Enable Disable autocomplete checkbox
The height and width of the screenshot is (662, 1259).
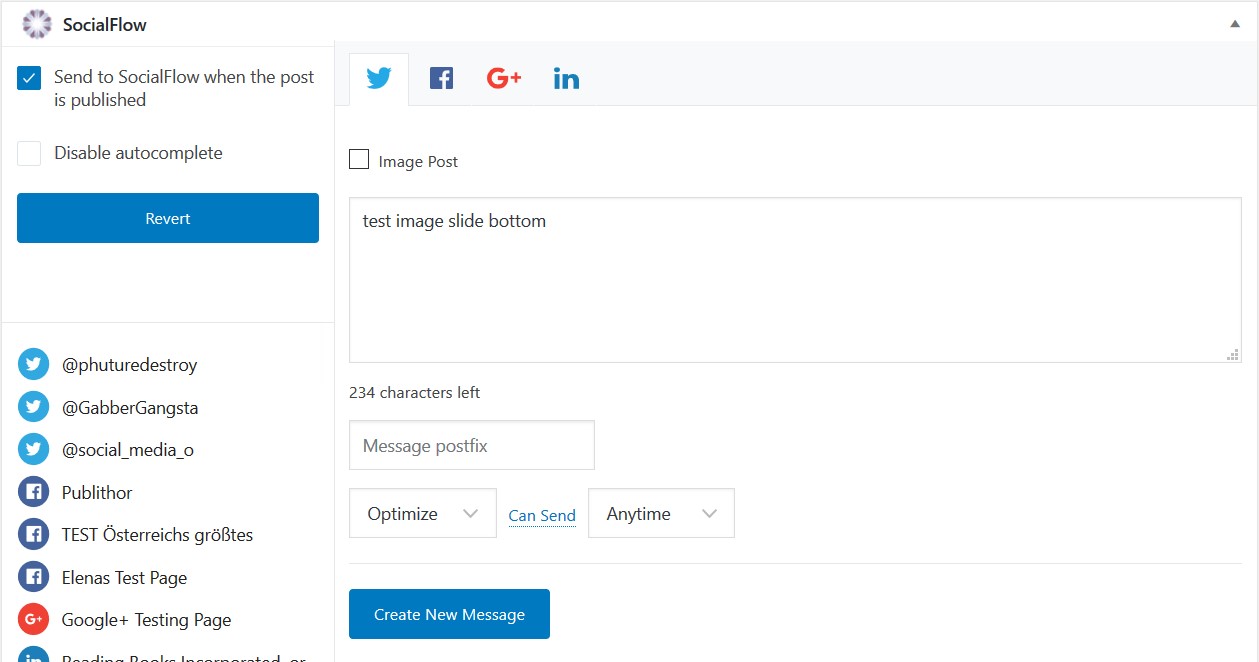click(29, 153)
